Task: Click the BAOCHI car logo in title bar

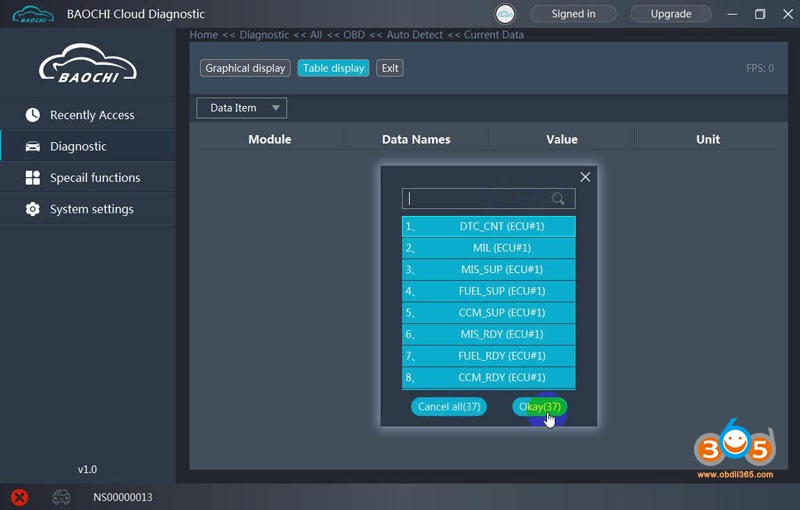Action: [x=33, y=14]
